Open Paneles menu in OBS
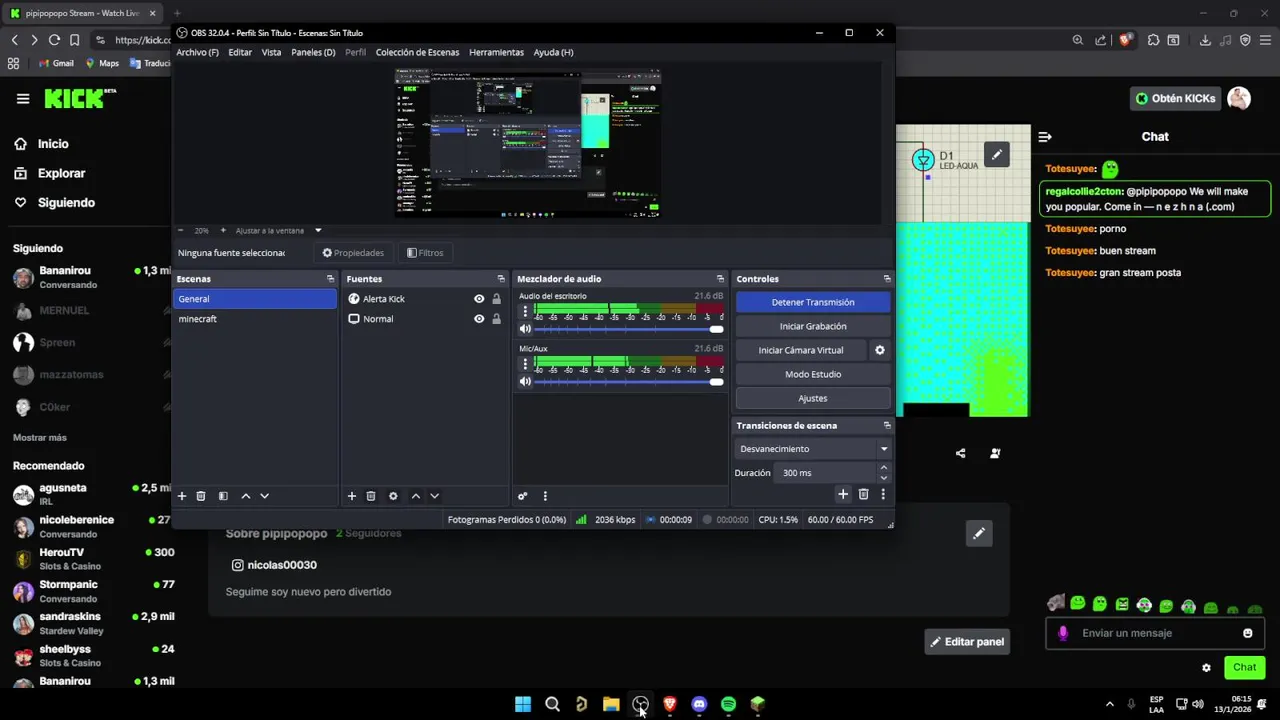Screen dimensions: 1280x720 (313, 52)
